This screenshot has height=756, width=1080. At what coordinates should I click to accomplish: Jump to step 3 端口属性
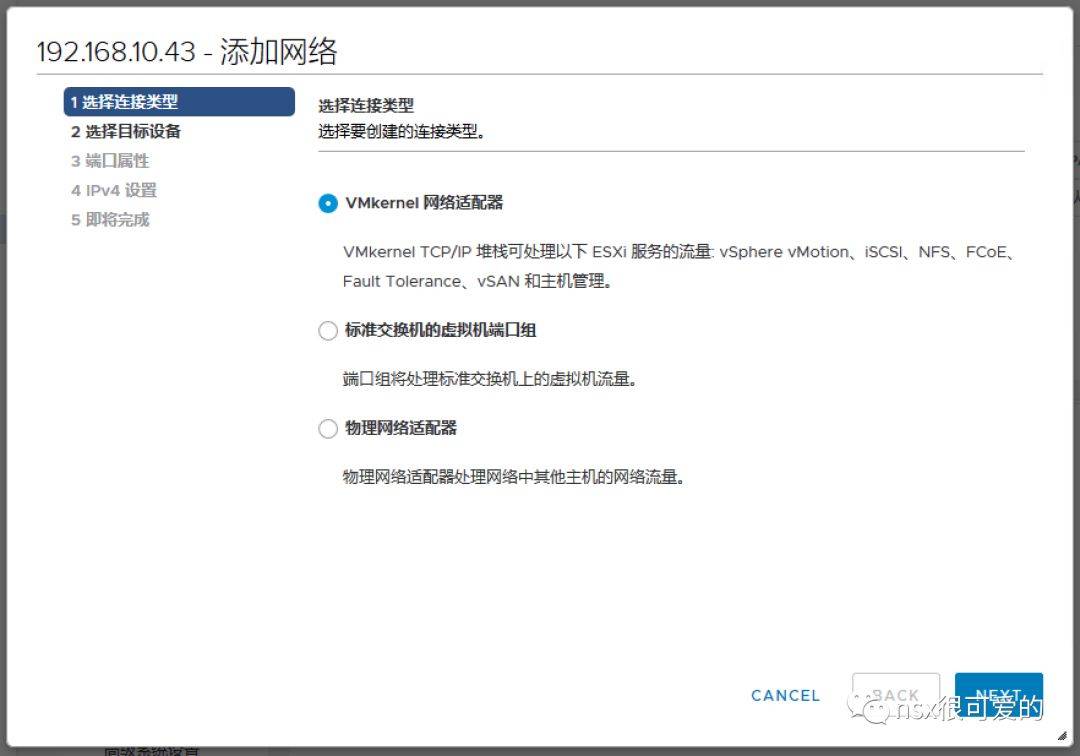tap(110, 161)
